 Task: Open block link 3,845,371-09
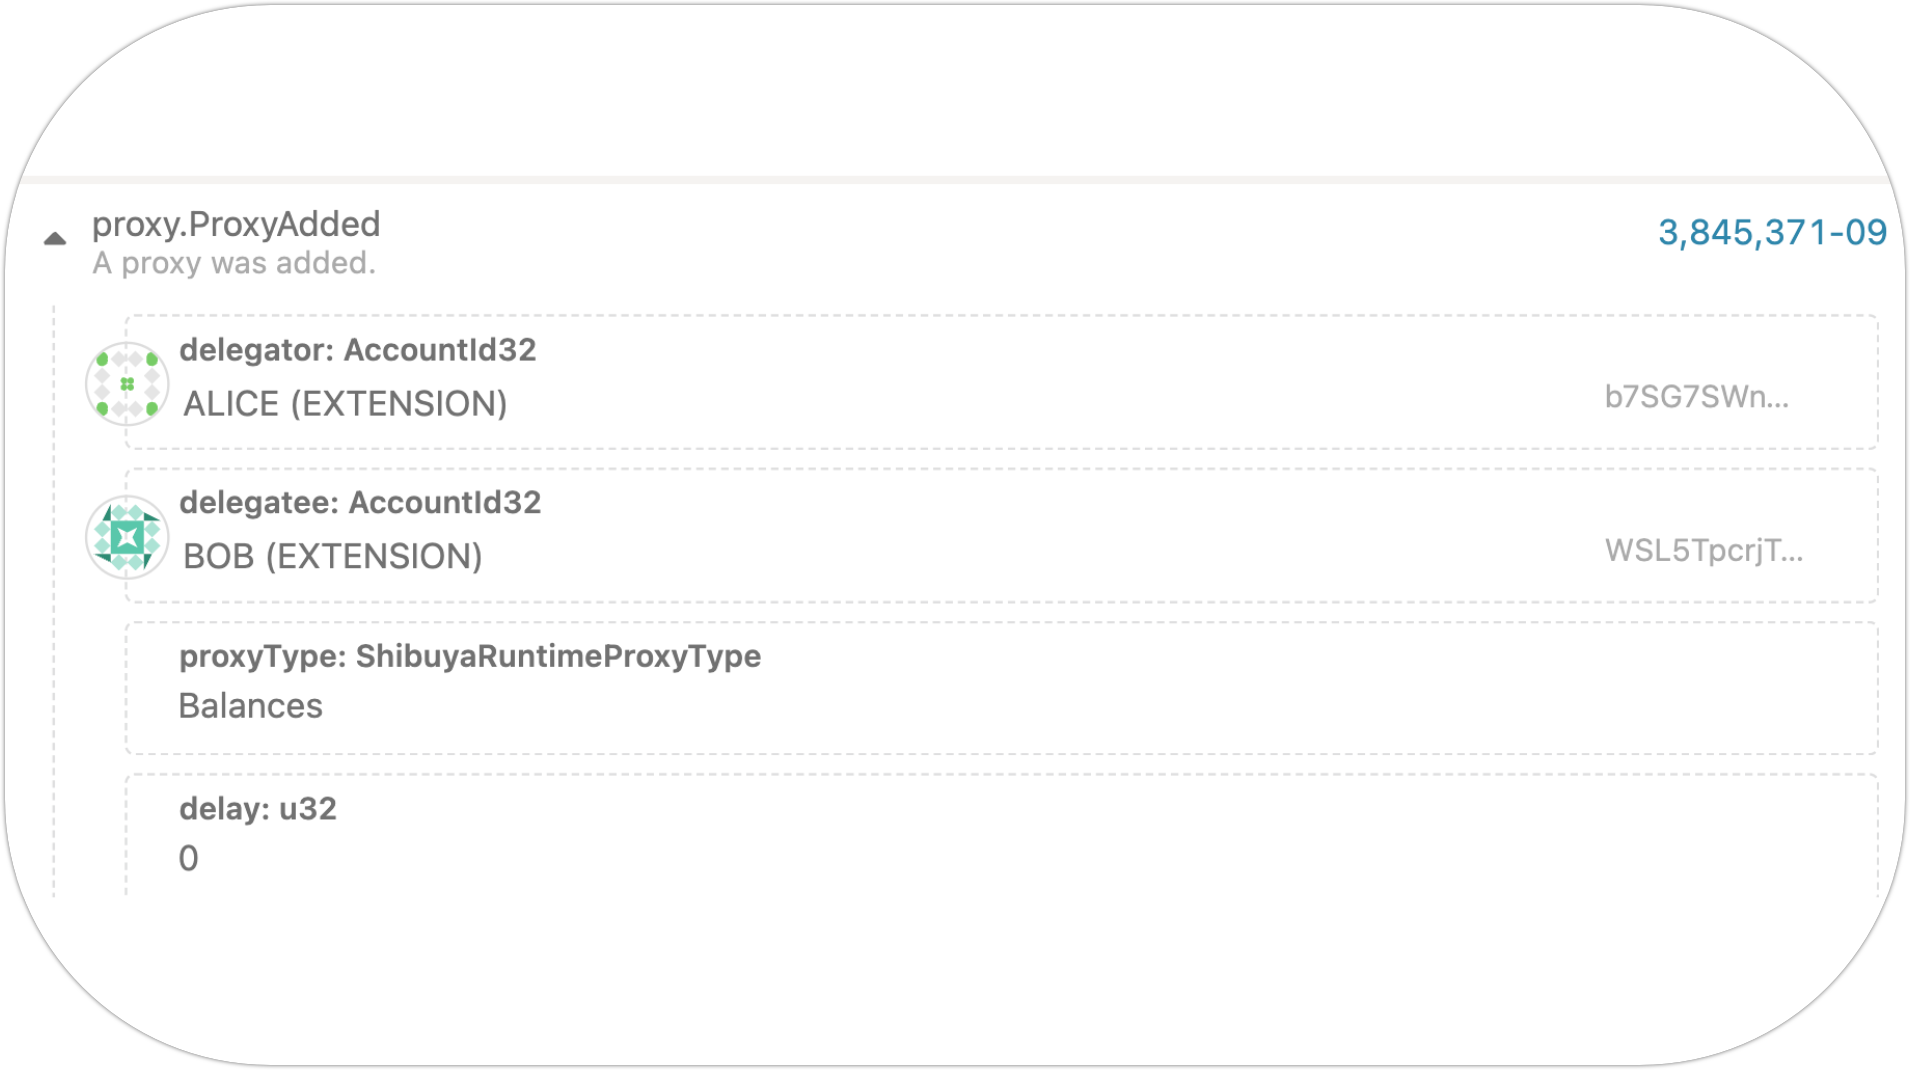1771,232
